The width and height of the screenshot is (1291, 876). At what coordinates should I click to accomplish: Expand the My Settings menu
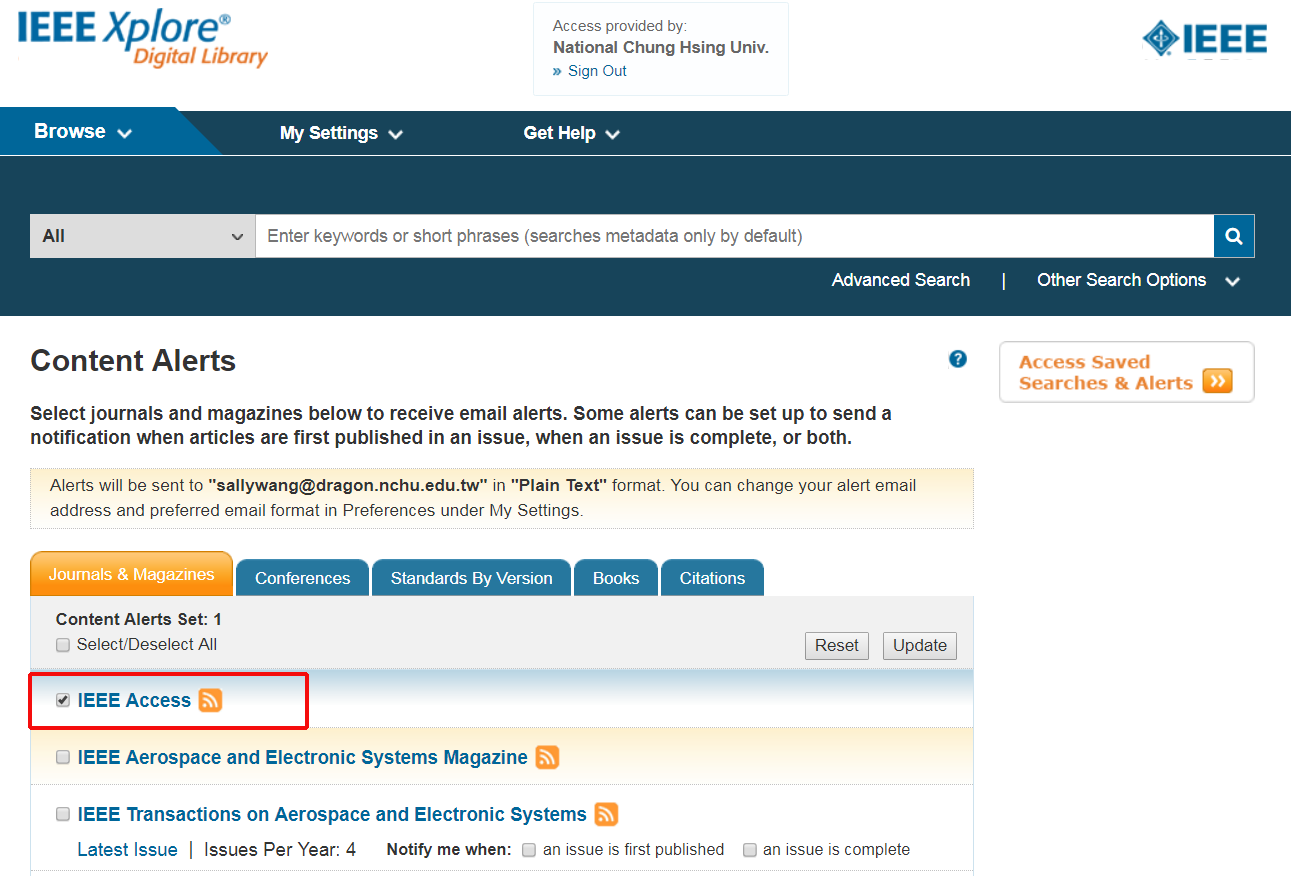pyautogui.click(x=341, y=133)
